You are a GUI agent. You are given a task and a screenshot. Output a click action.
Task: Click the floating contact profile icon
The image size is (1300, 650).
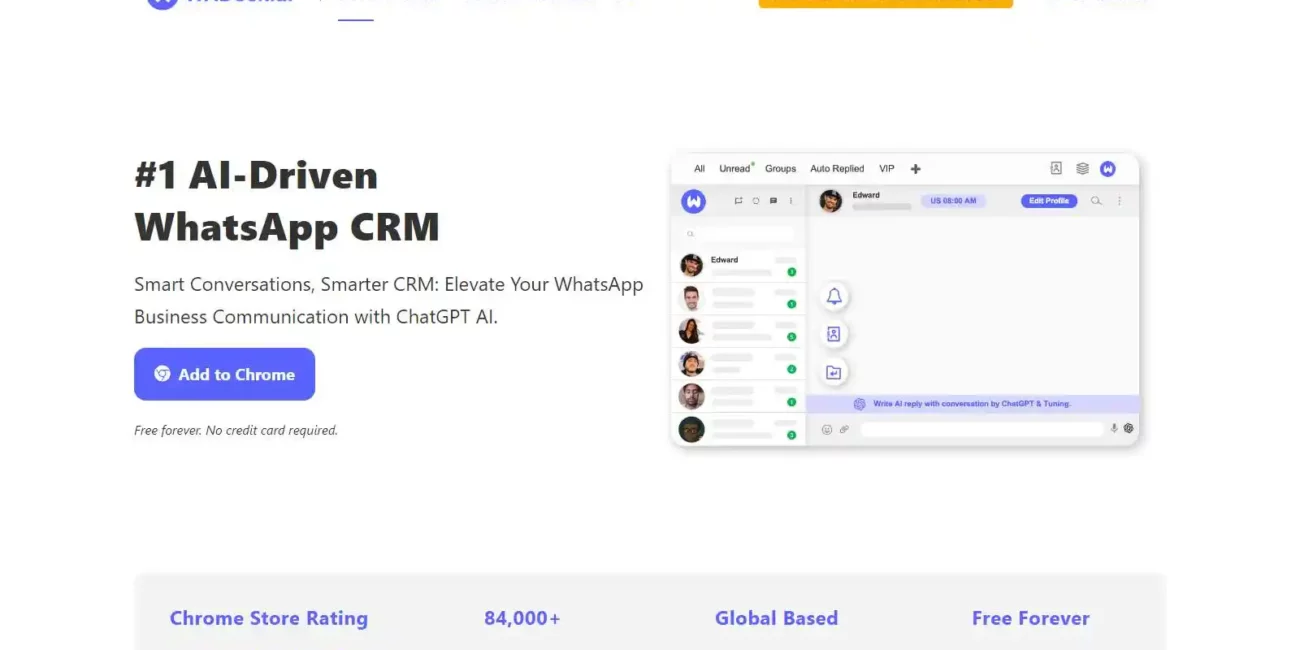(834, 335)
